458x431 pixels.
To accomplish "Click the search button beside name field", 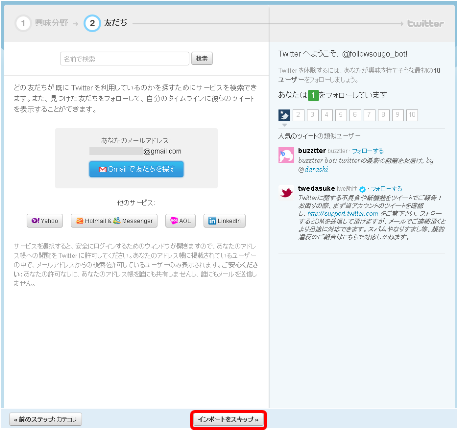I will pyautogui.click(x=202, y=58).
